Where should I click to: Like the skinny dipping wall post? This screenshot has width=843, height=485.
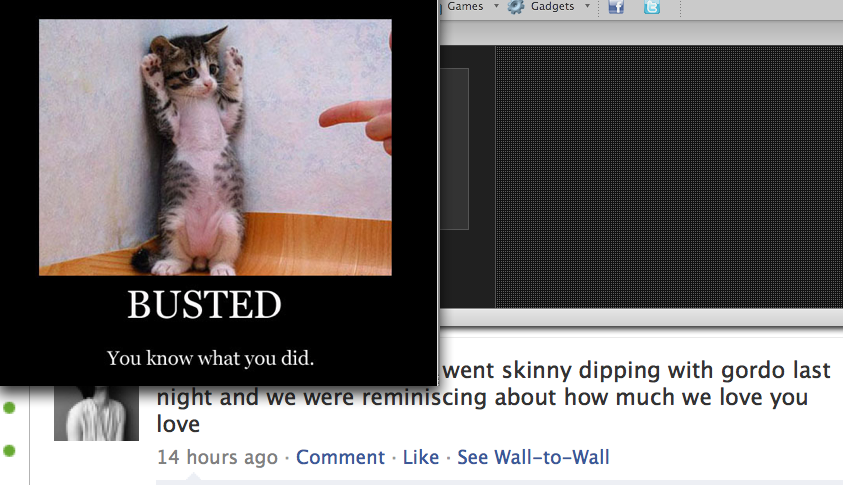tap(421, 457)
